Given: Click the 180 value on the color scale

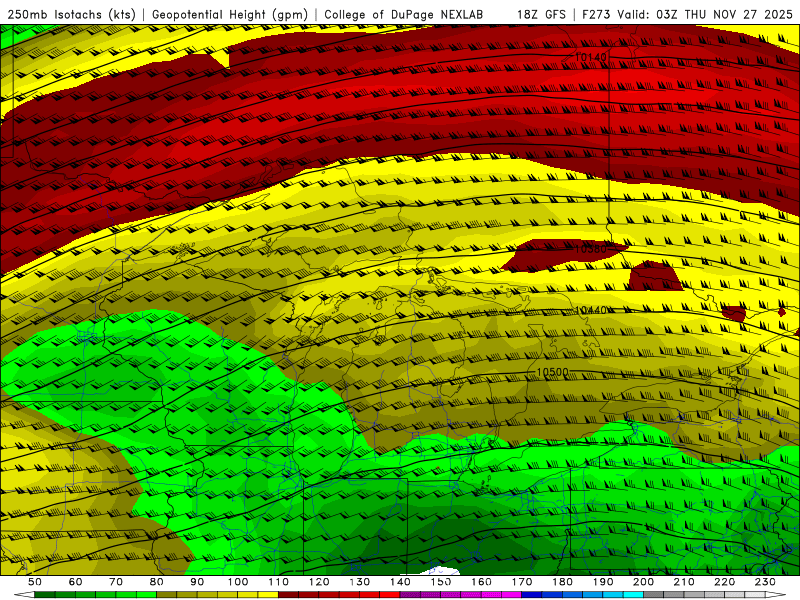Looking at the screenshot, I should (562, 582).
